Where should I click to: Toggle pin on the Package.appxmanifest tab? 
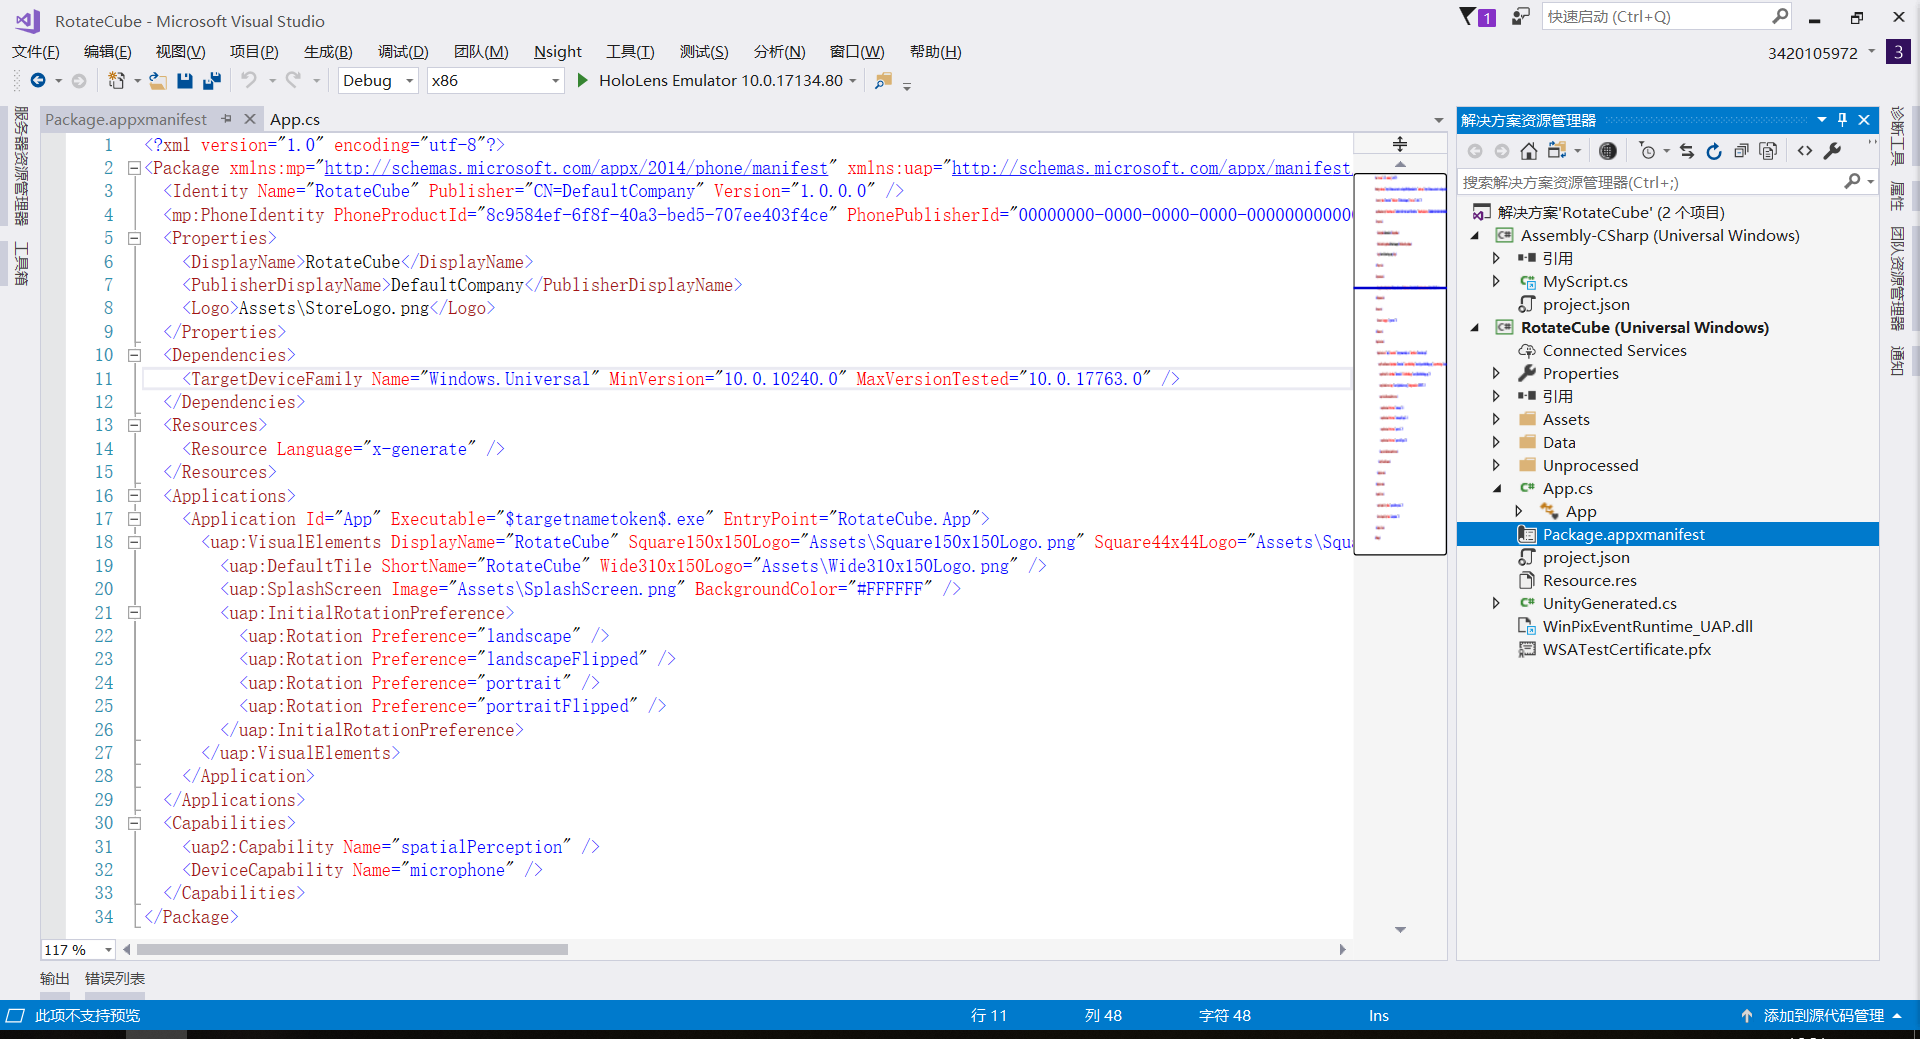pos(227,119)
